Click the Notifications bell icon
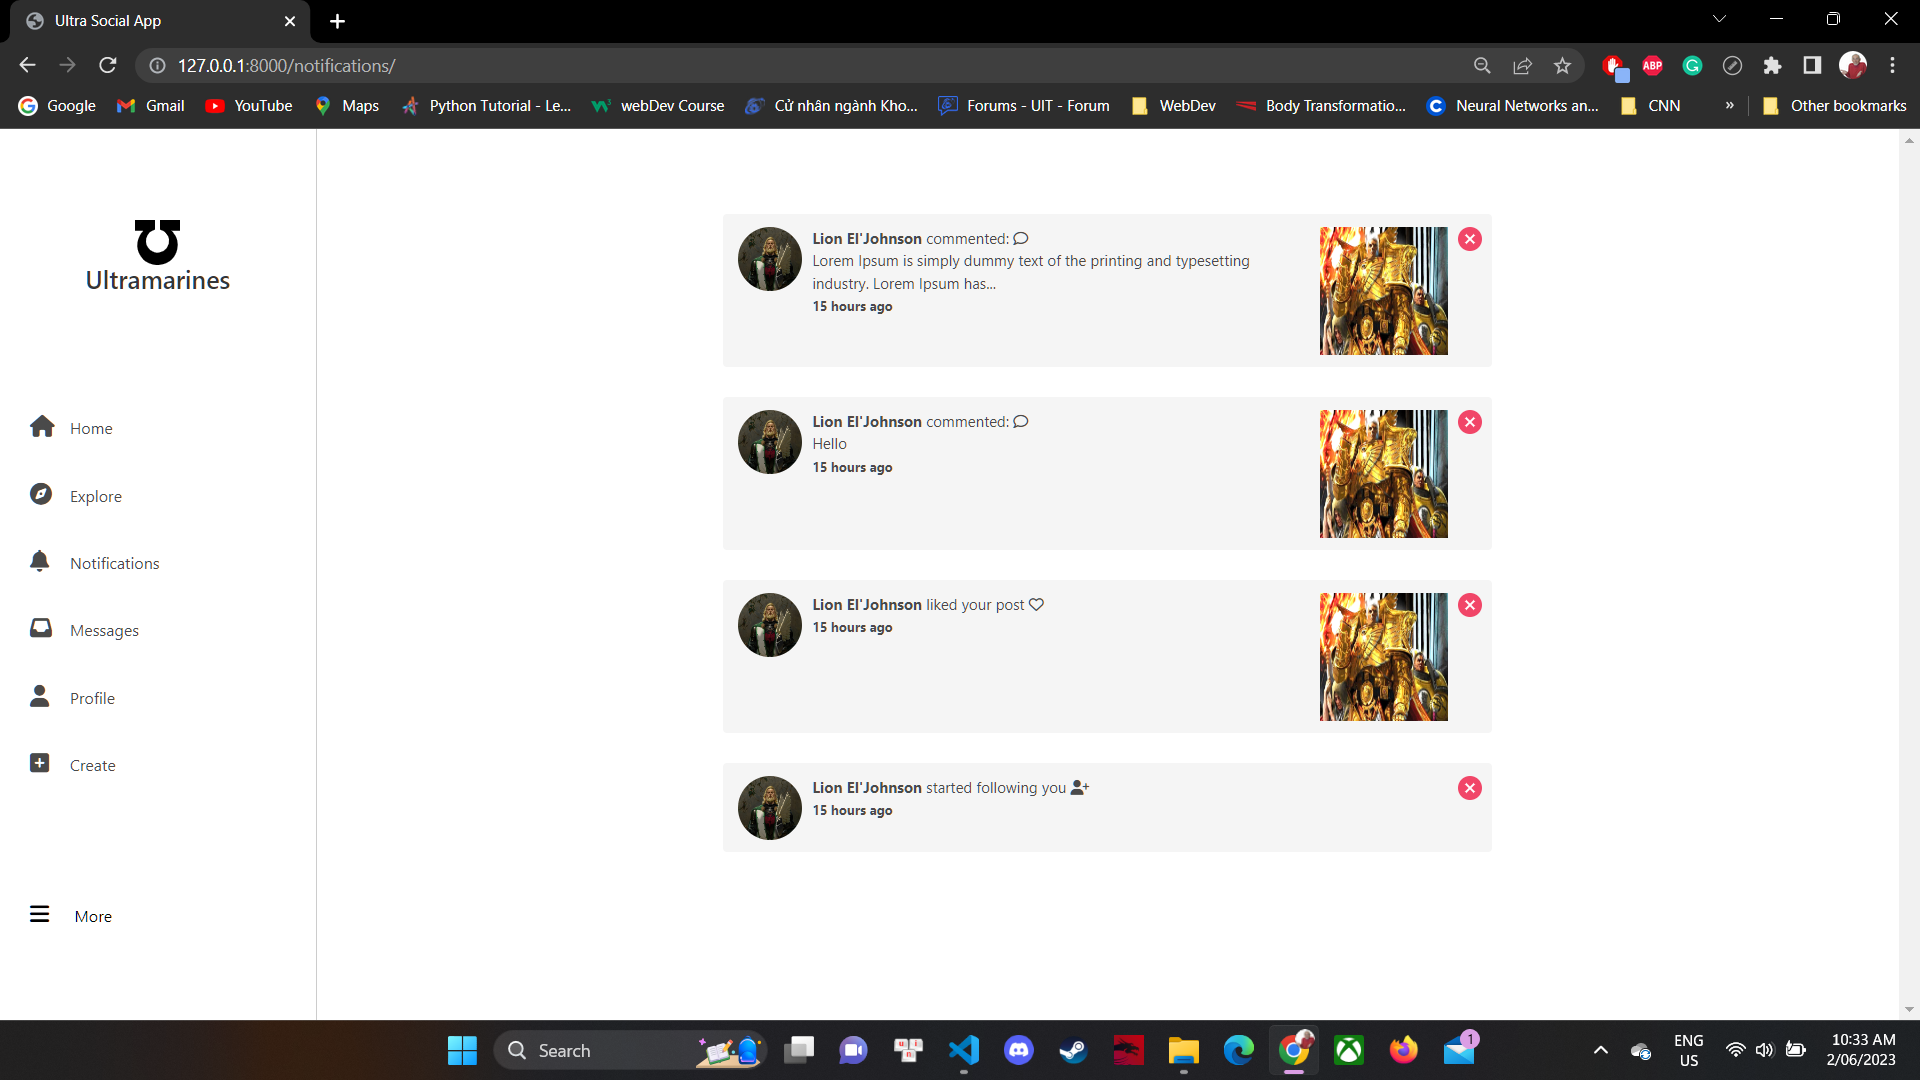 (x=40, y=562)
